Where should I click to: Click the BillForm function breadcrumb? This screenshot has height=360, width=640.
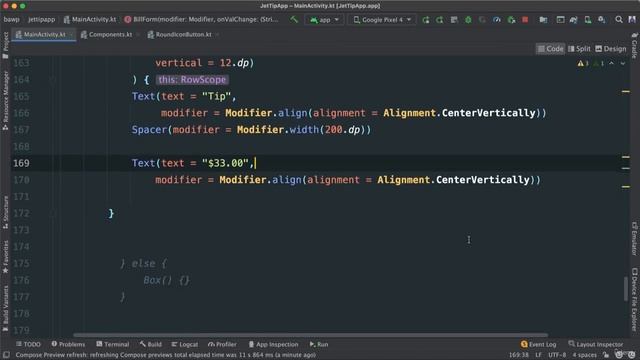click(x=201, y=19)
